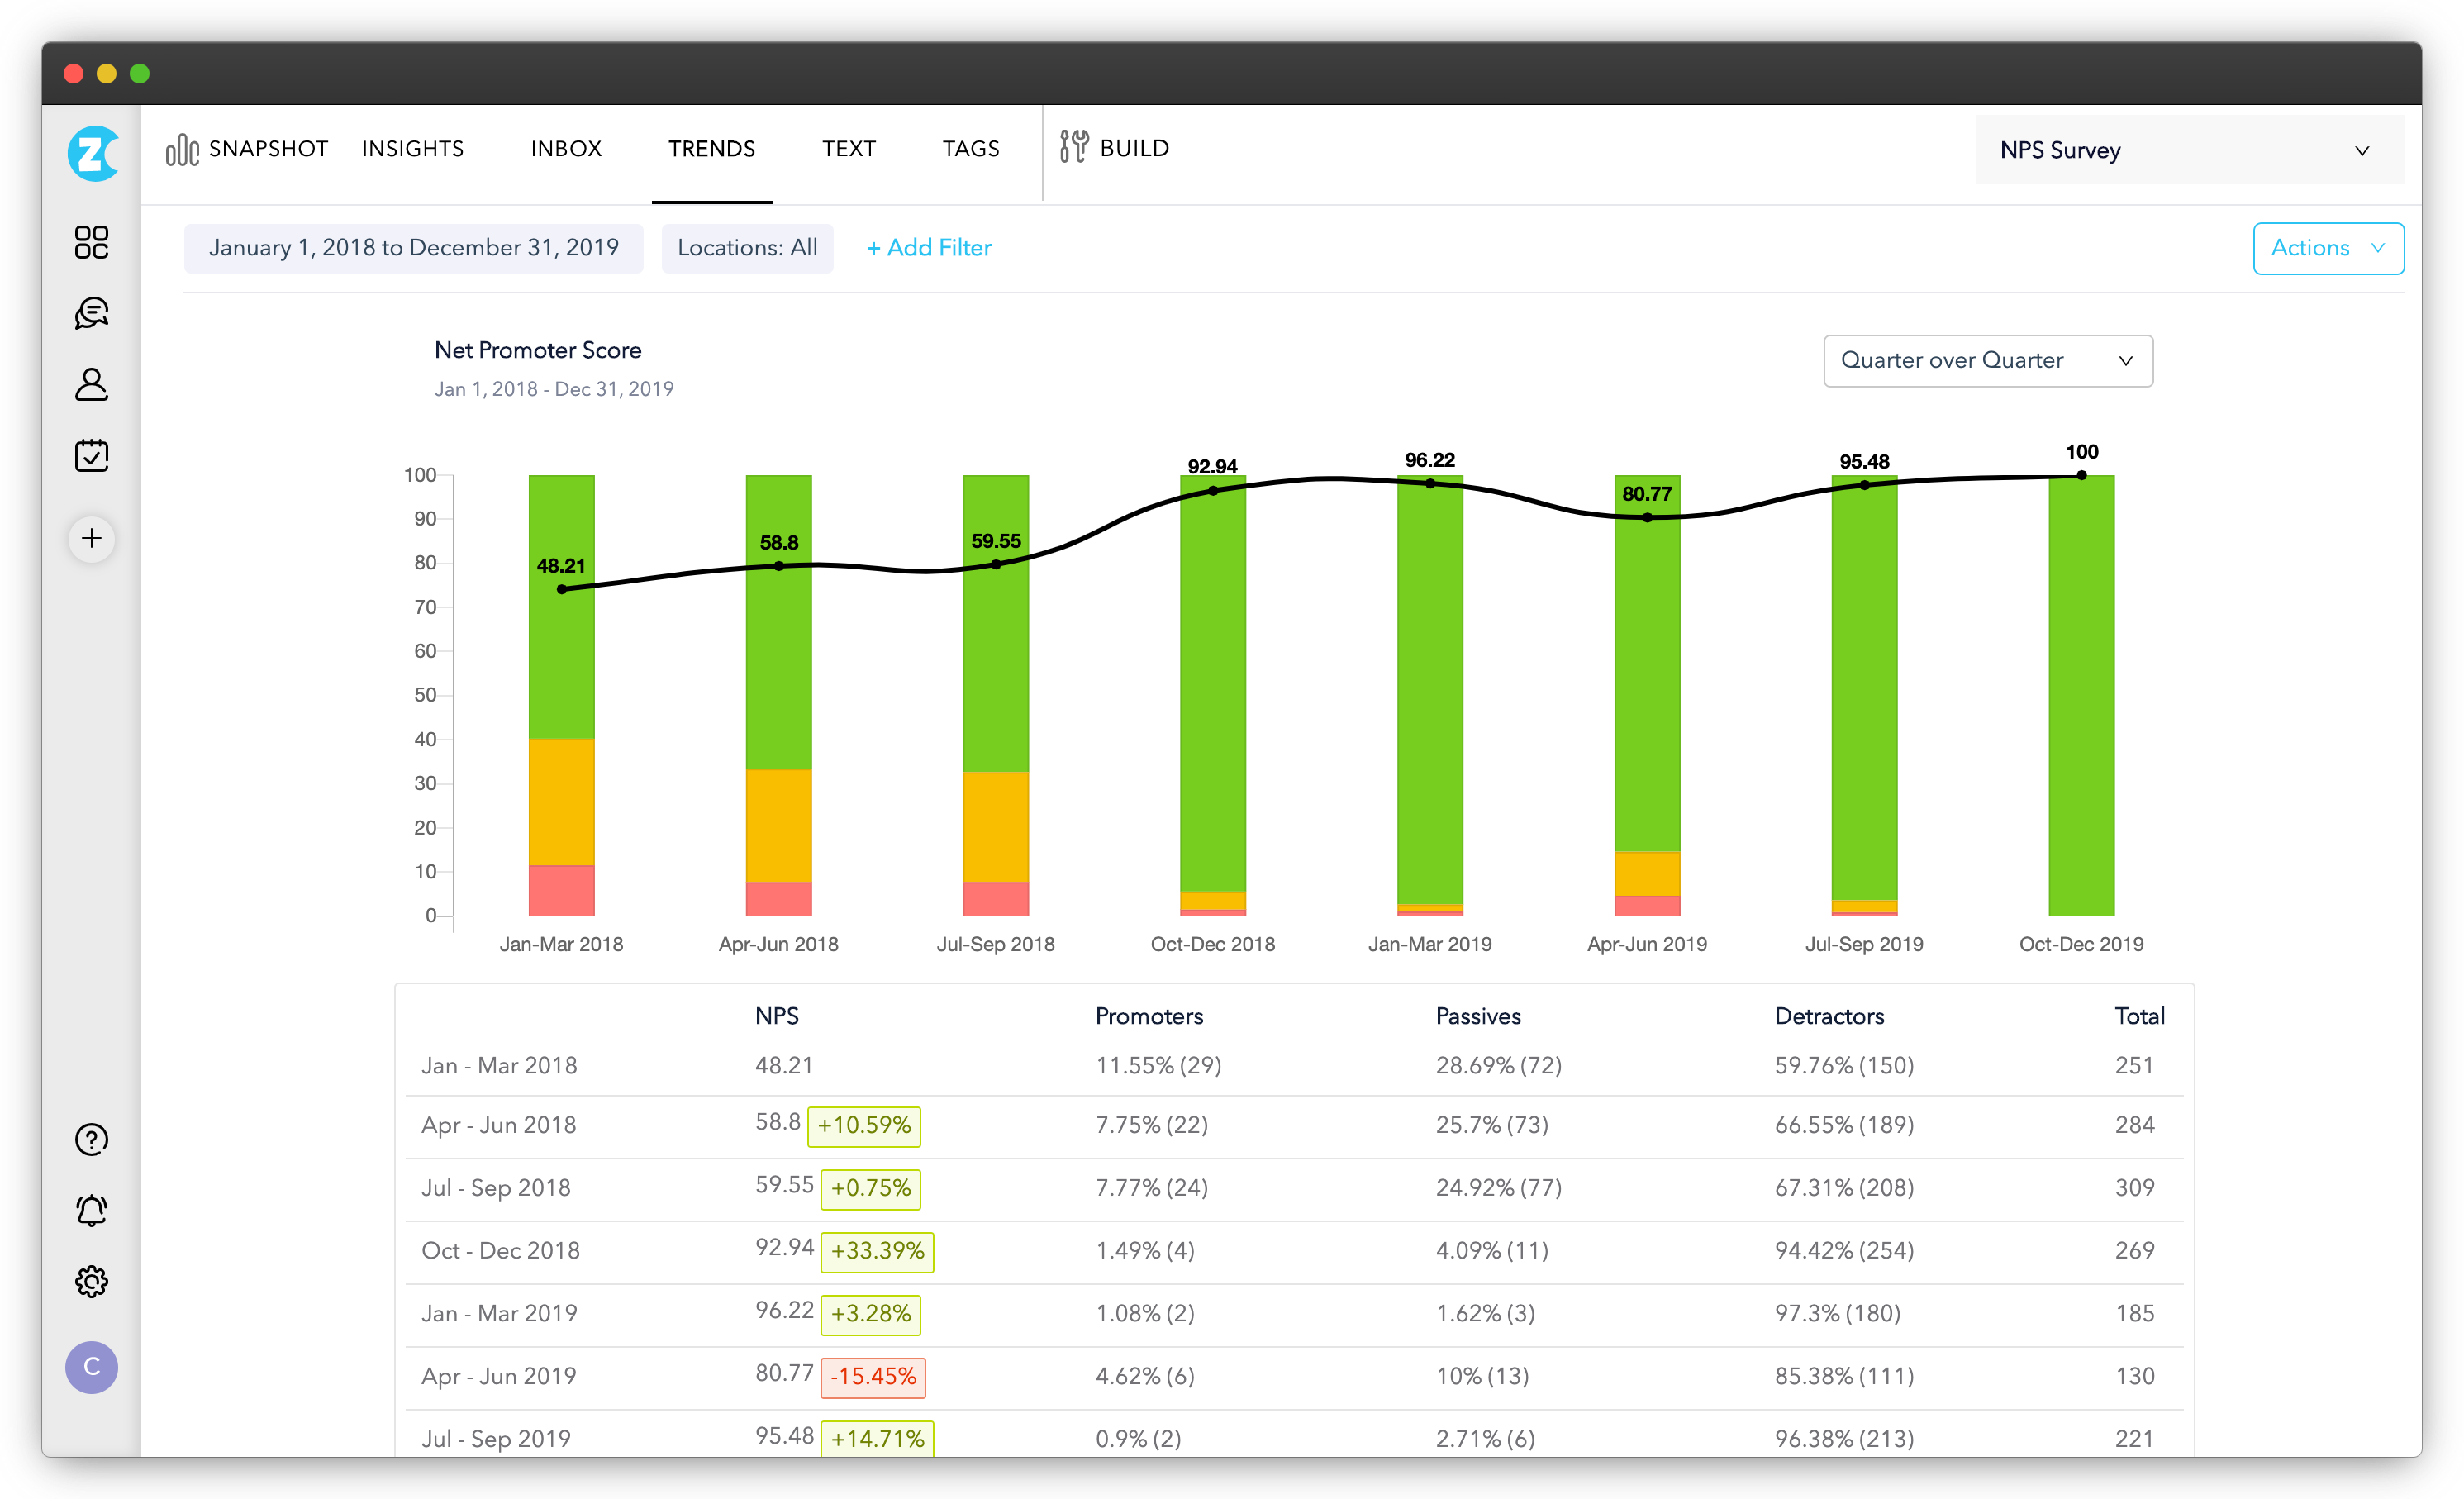Image resolution: width=2464 pixels, height=1499 pixels.
Task: Open the notifications bell icon
Action: (x=91, y=1211)
